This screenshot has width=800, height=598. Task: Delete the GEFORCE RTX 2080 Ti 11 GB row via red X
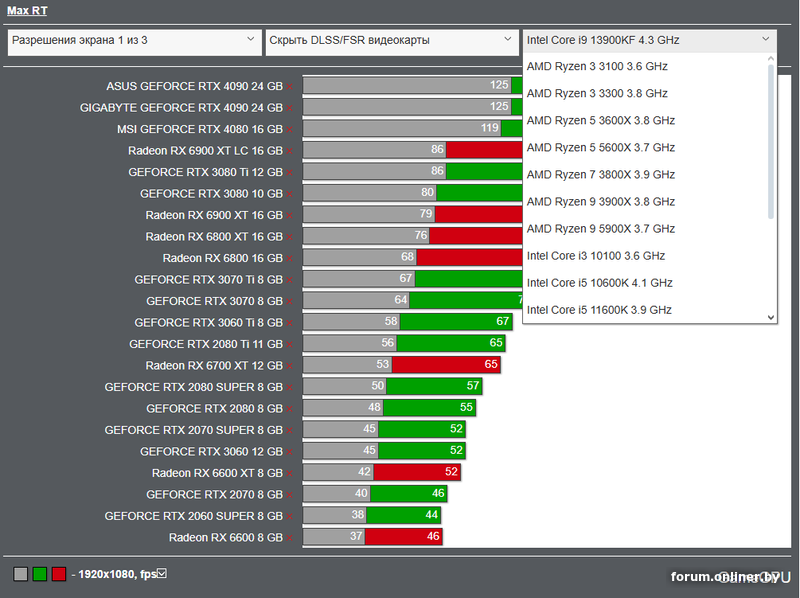click(x=289, y=344)
